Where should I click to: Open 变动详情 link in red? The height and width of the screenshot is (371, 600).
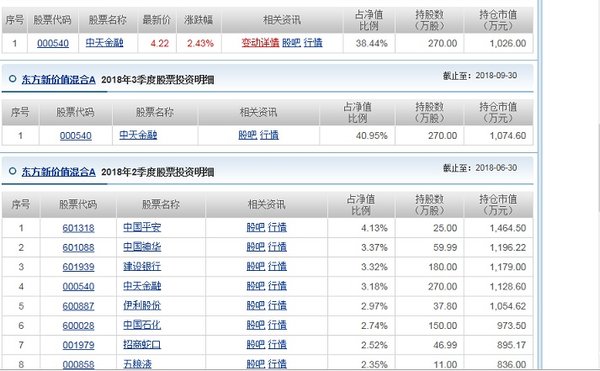coord(260,43)
